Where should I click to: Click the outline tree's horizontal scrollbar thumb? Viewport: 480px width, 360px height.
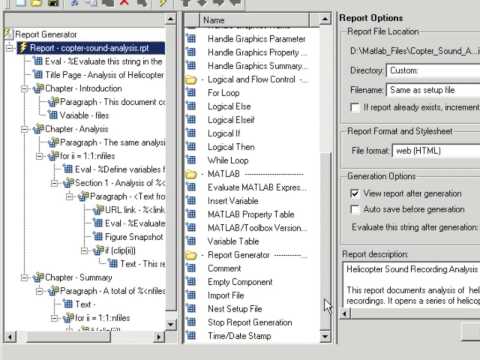pyautogui.click(x=69, y=337)
